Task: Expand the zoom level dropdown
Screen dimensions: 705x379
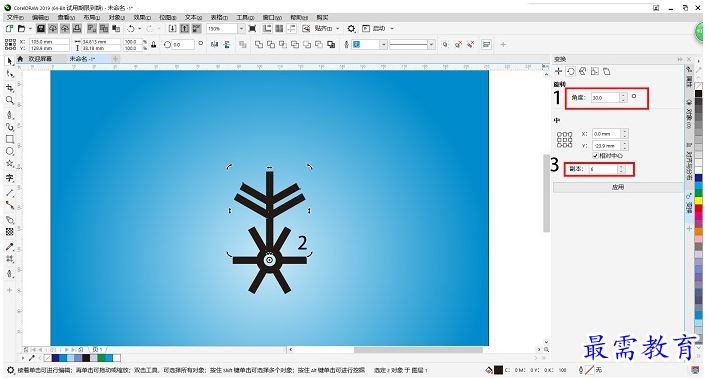Action: coord(241,29)
